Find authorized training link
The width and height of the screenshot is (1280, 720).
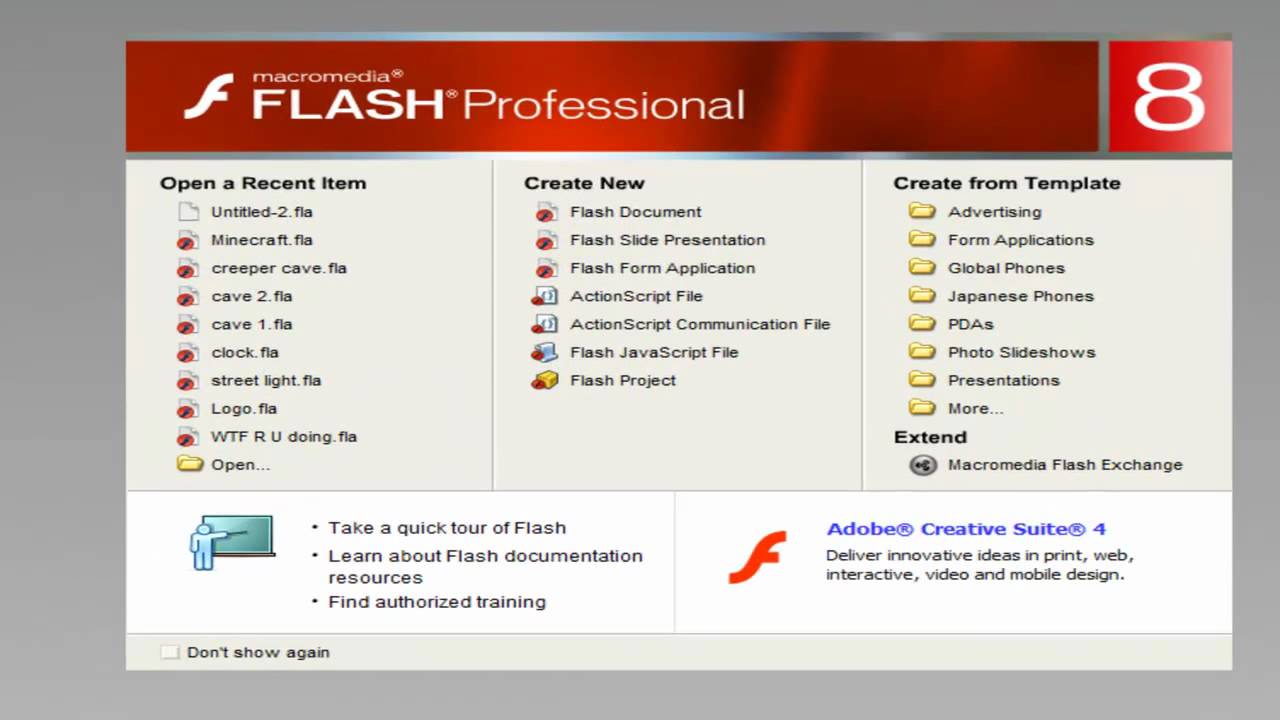coord(437,602)
